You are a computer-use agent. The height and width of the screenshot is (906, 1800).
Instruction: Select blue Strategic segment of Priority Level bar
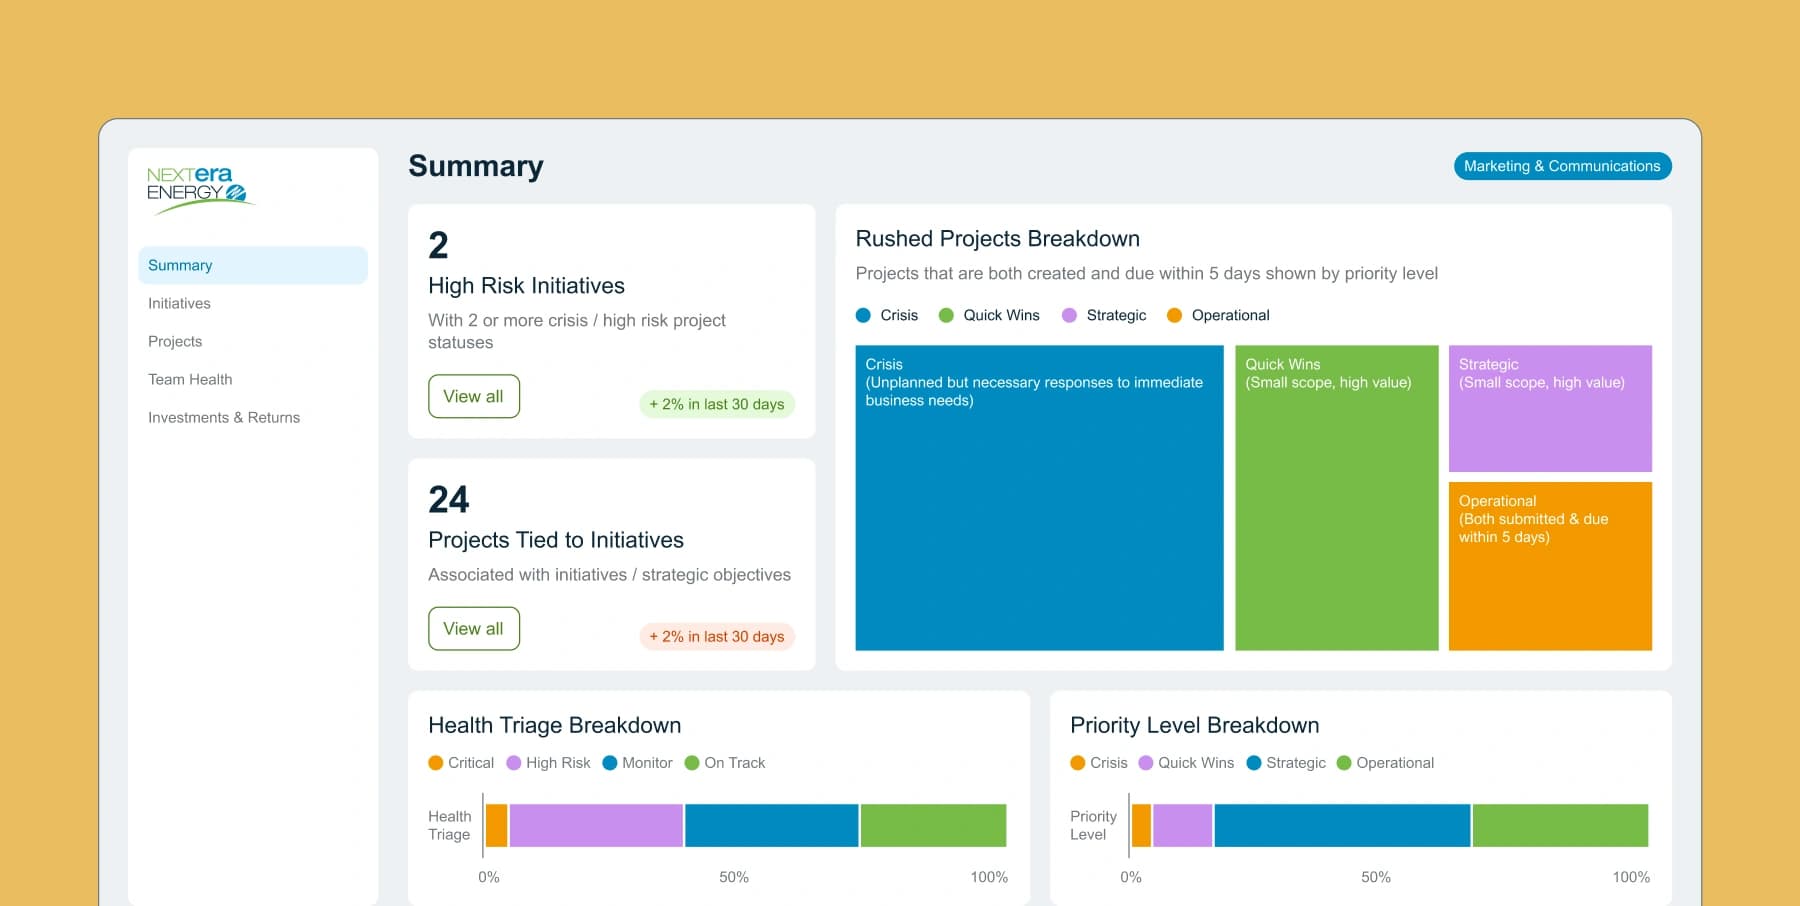[1343, 826]
